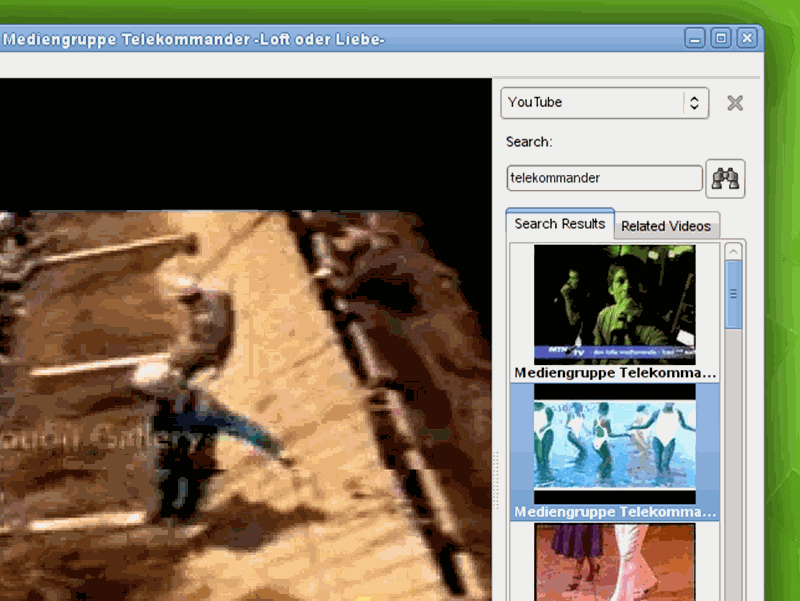The image size is (800, 601).
Task: Focus the search field containing telekommander
Action: click(605, 178)
